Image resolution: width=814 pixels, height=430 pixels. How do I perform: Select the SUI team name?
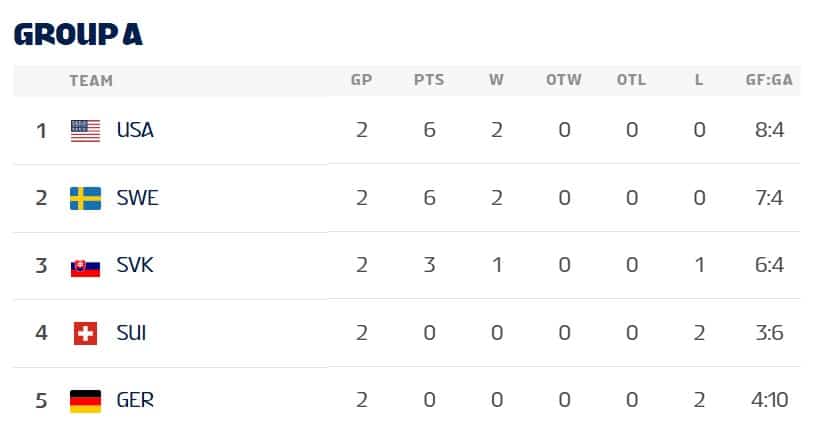131,333
